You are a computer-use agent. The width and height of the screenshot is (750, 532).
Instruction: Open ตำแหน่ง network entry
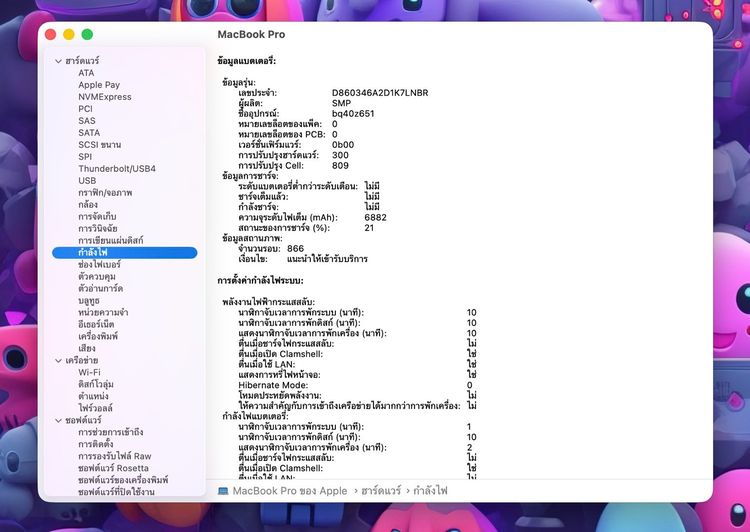[x=93, y=396]
